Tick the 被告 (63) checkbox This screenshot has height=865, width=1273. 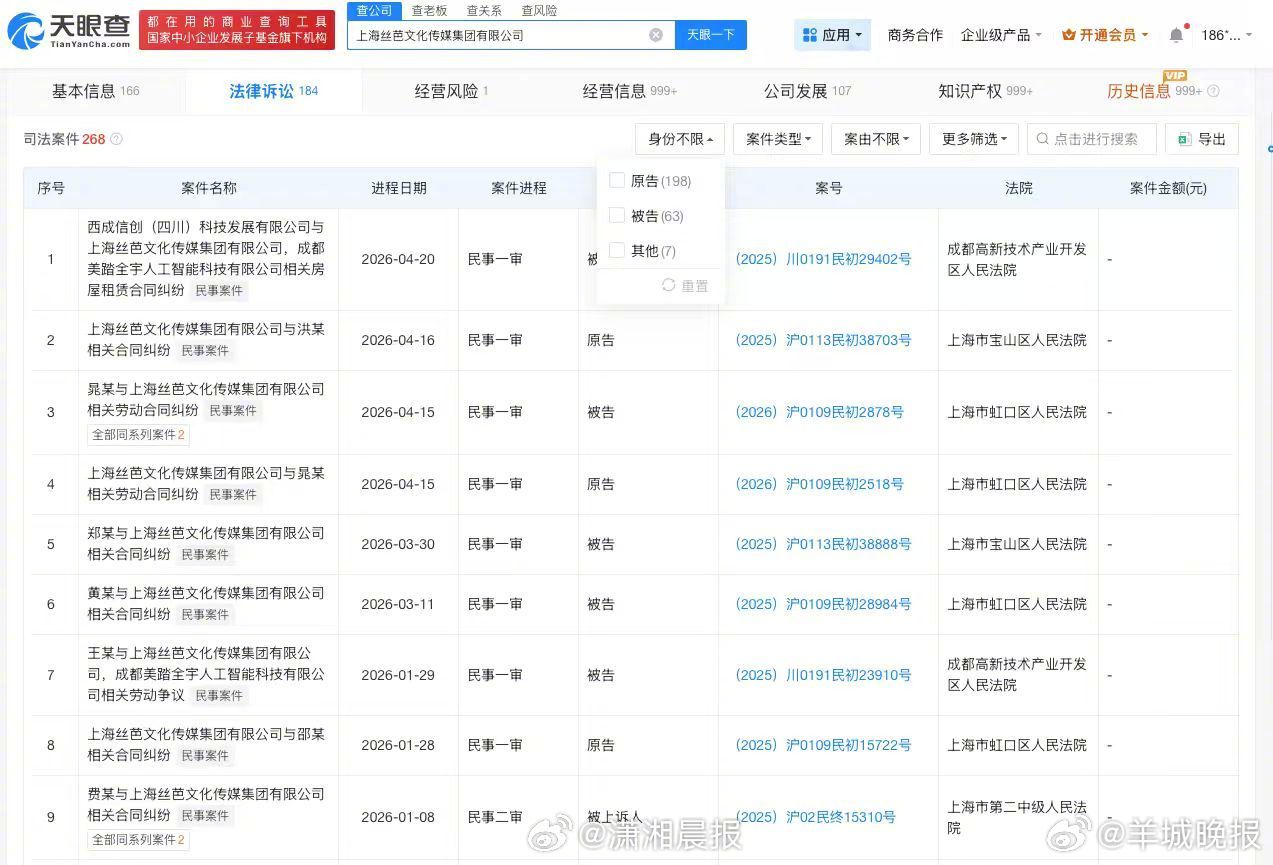point(617,216)
